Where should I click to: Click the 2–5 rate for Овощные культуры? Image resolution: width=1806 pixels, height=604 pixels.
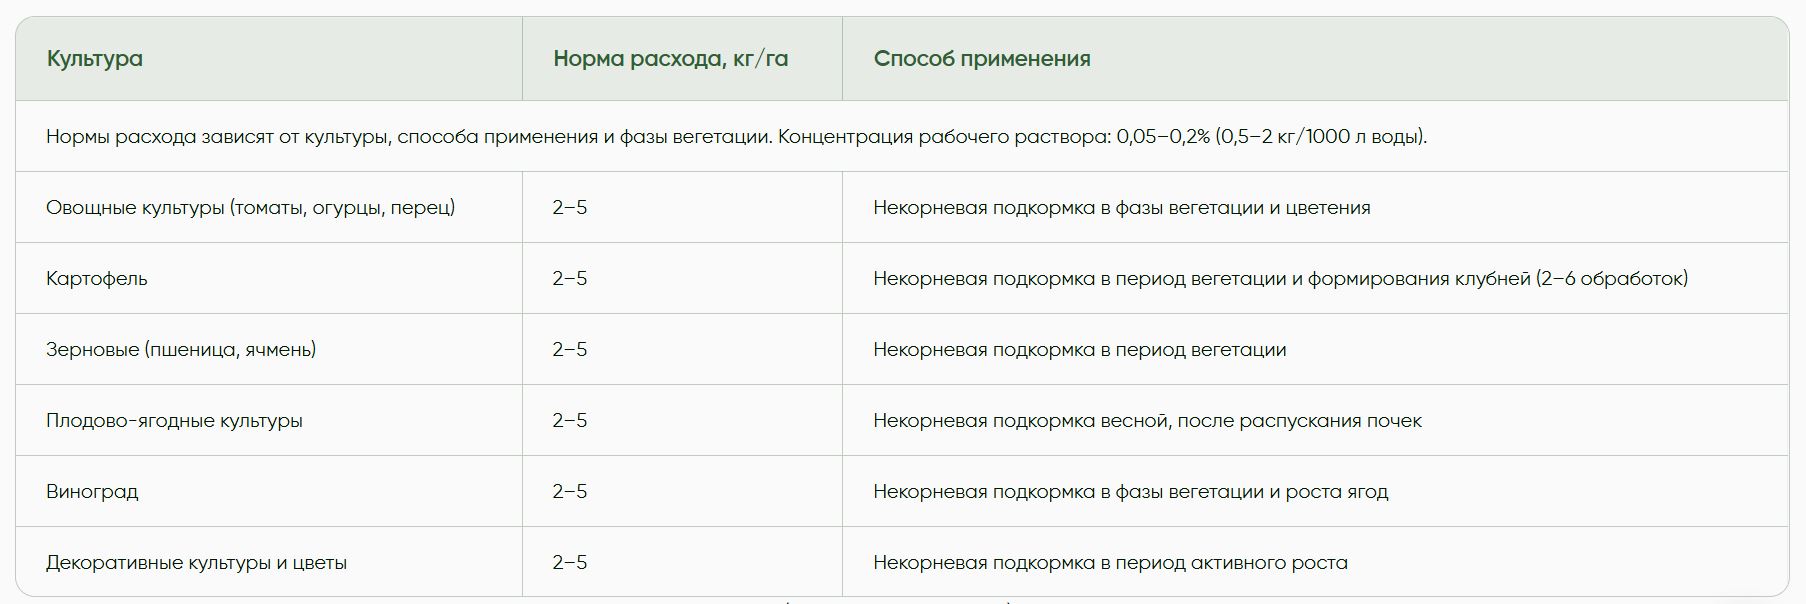pos(570,208)
